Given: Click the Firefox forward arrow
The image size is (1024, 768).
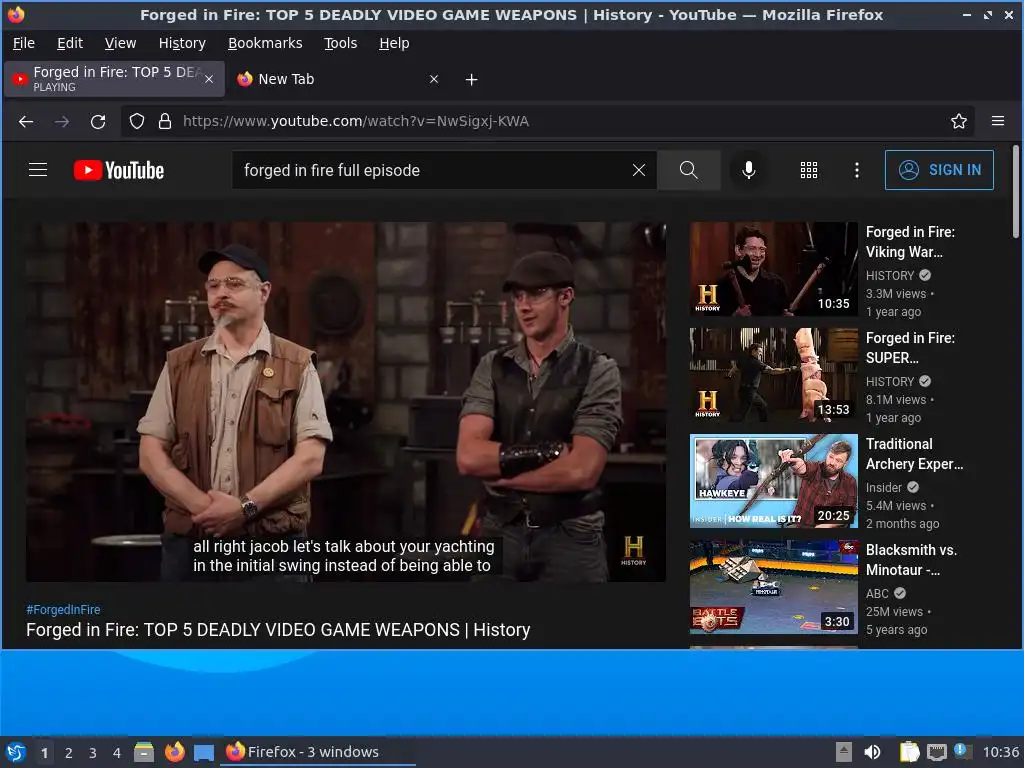Looking at the screenshot, I should (62, 121).
